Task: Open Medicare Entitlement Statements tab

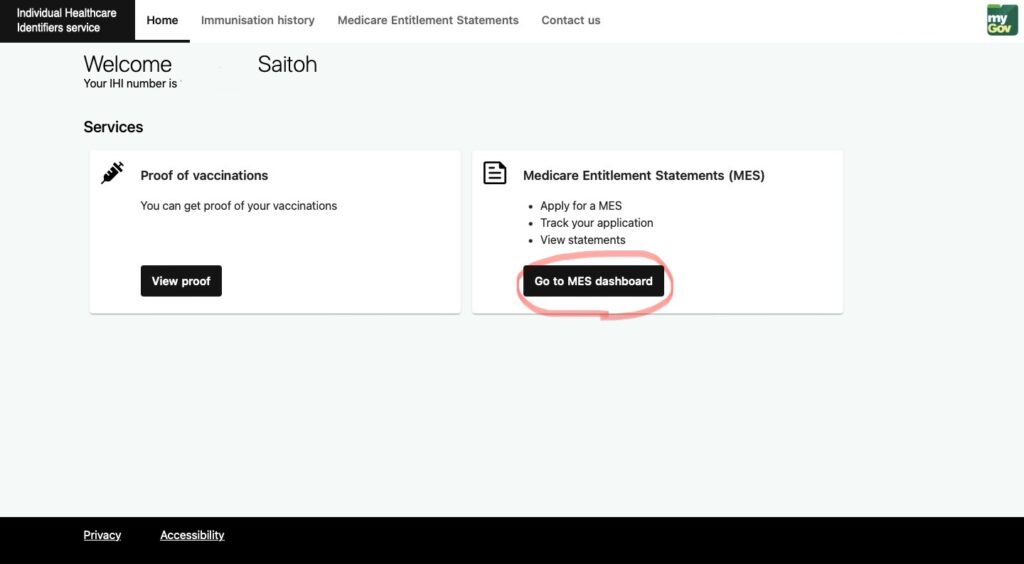Action: coord(428,20)
